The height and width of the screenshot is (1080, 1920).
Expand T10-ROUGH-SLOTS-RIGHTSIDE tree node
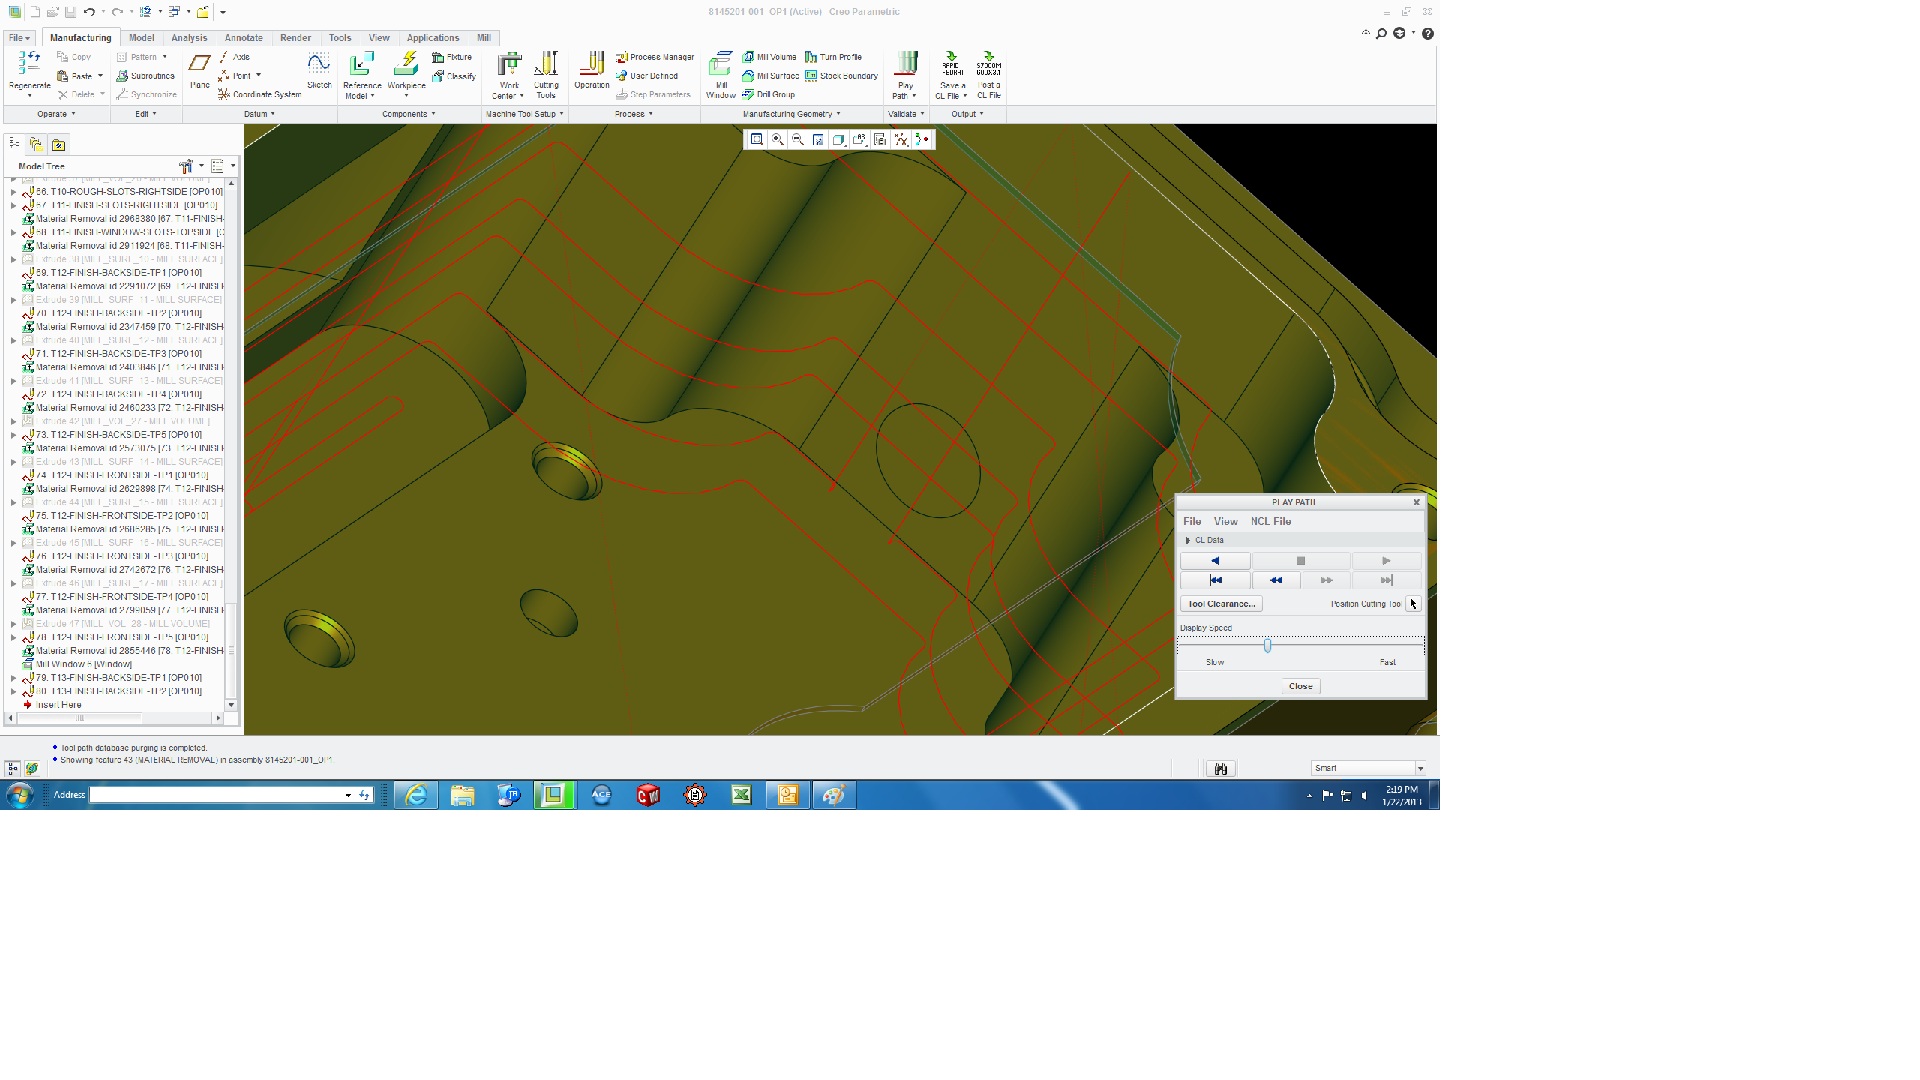coord(13,192)
